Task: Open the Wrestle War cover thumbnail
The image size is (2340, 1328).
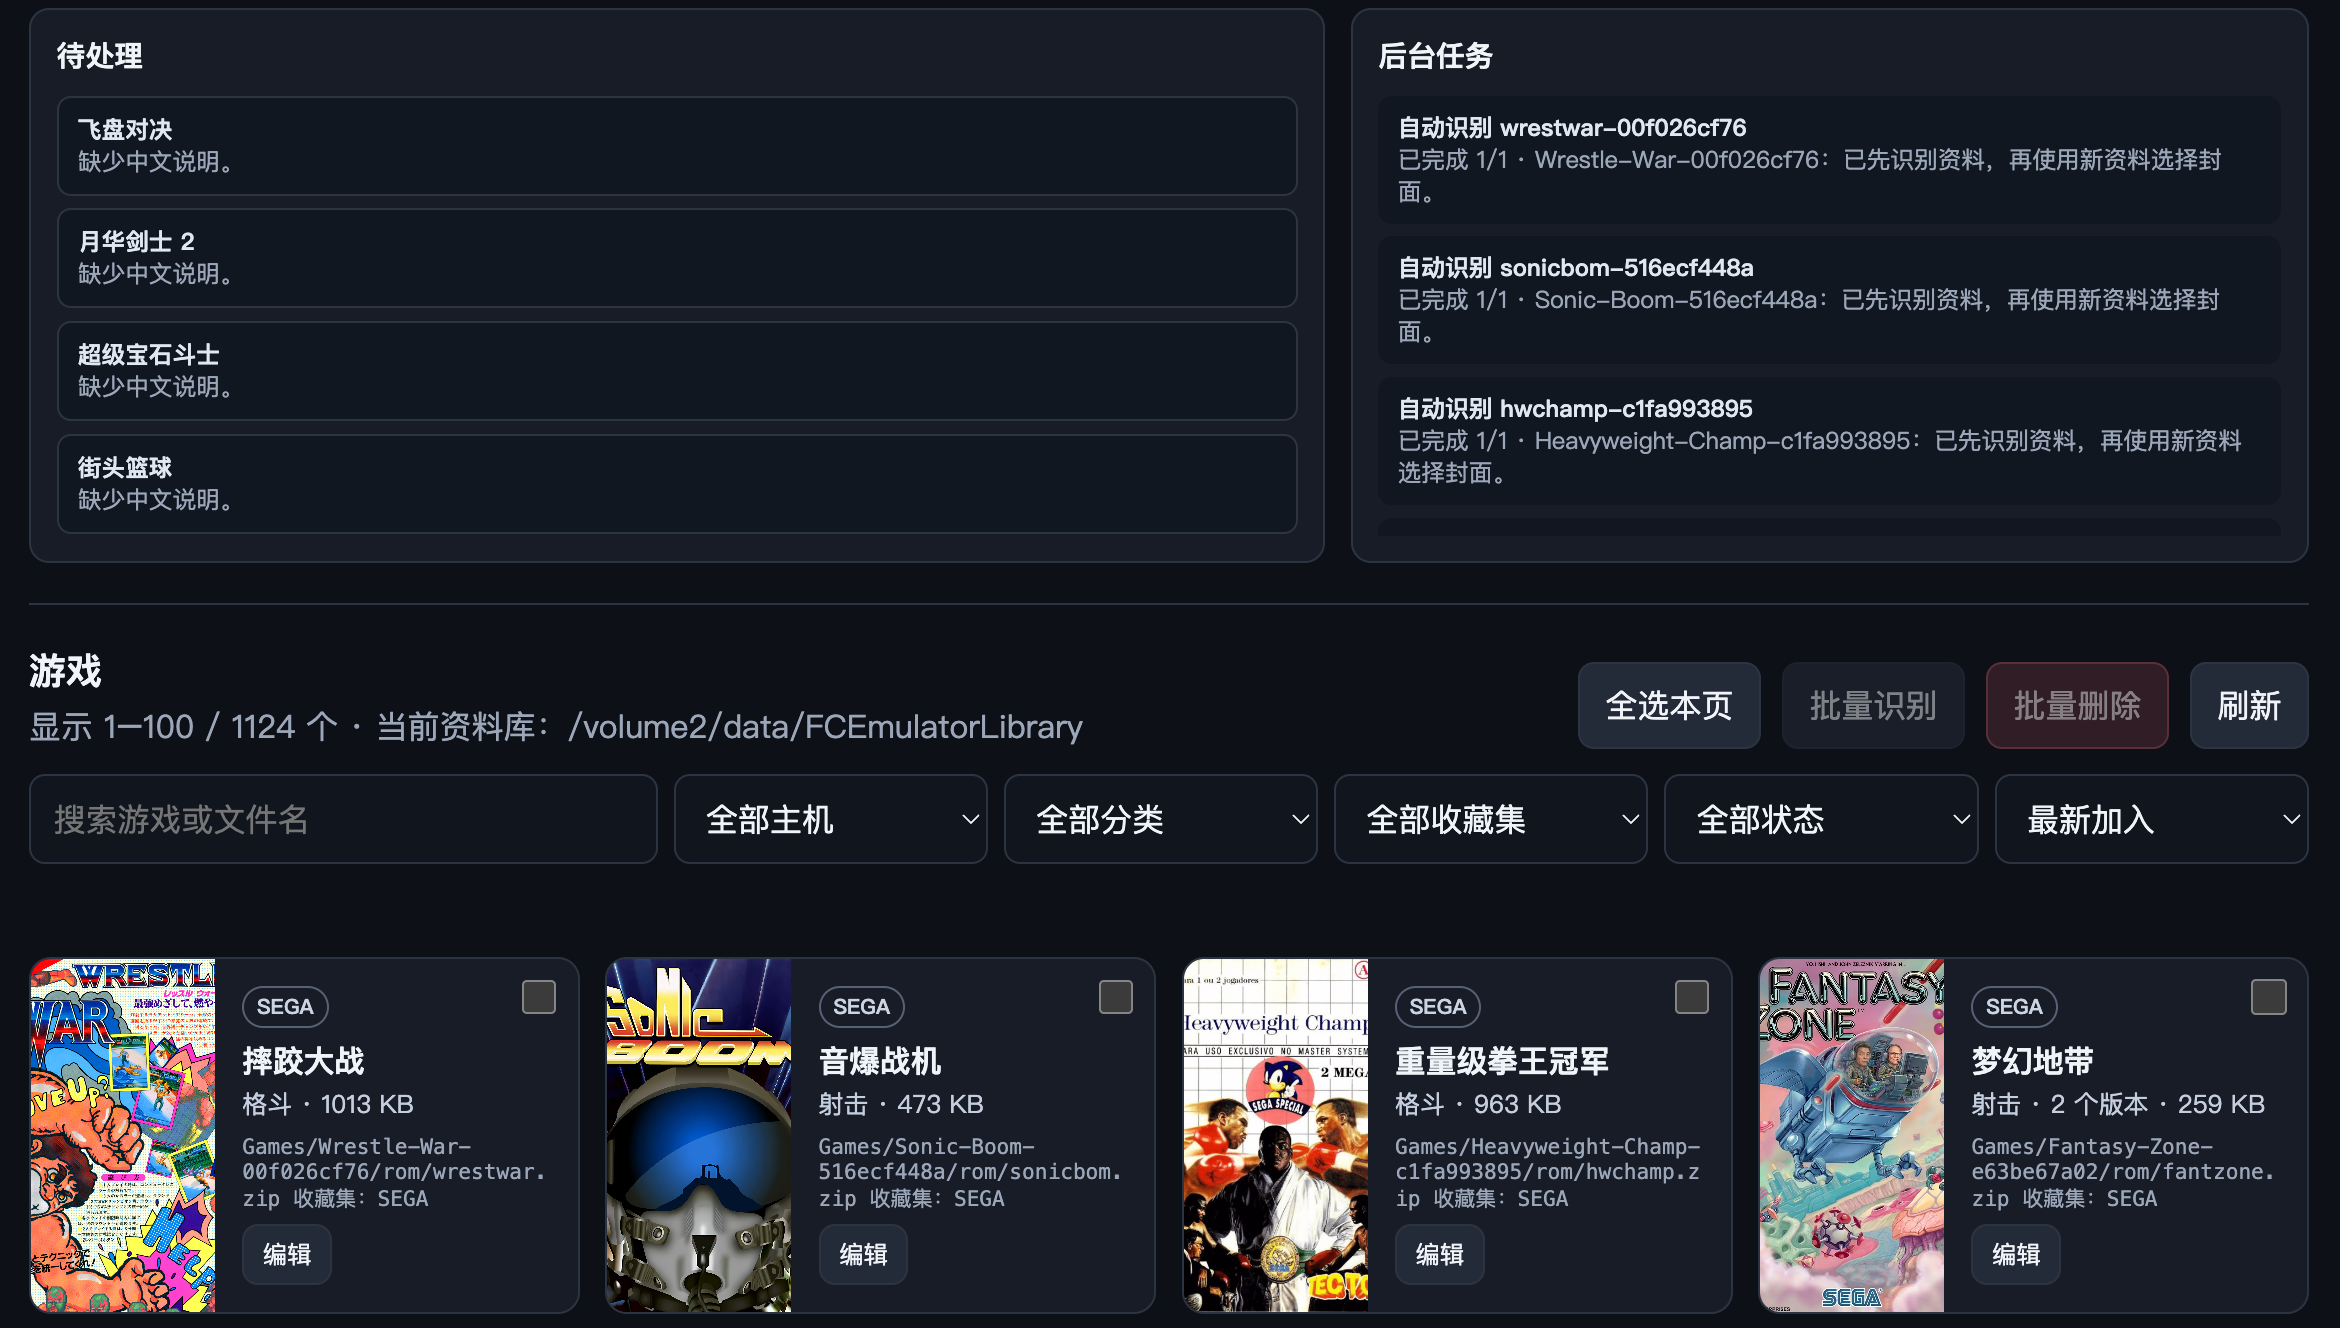Action: tap(123, 1135)
